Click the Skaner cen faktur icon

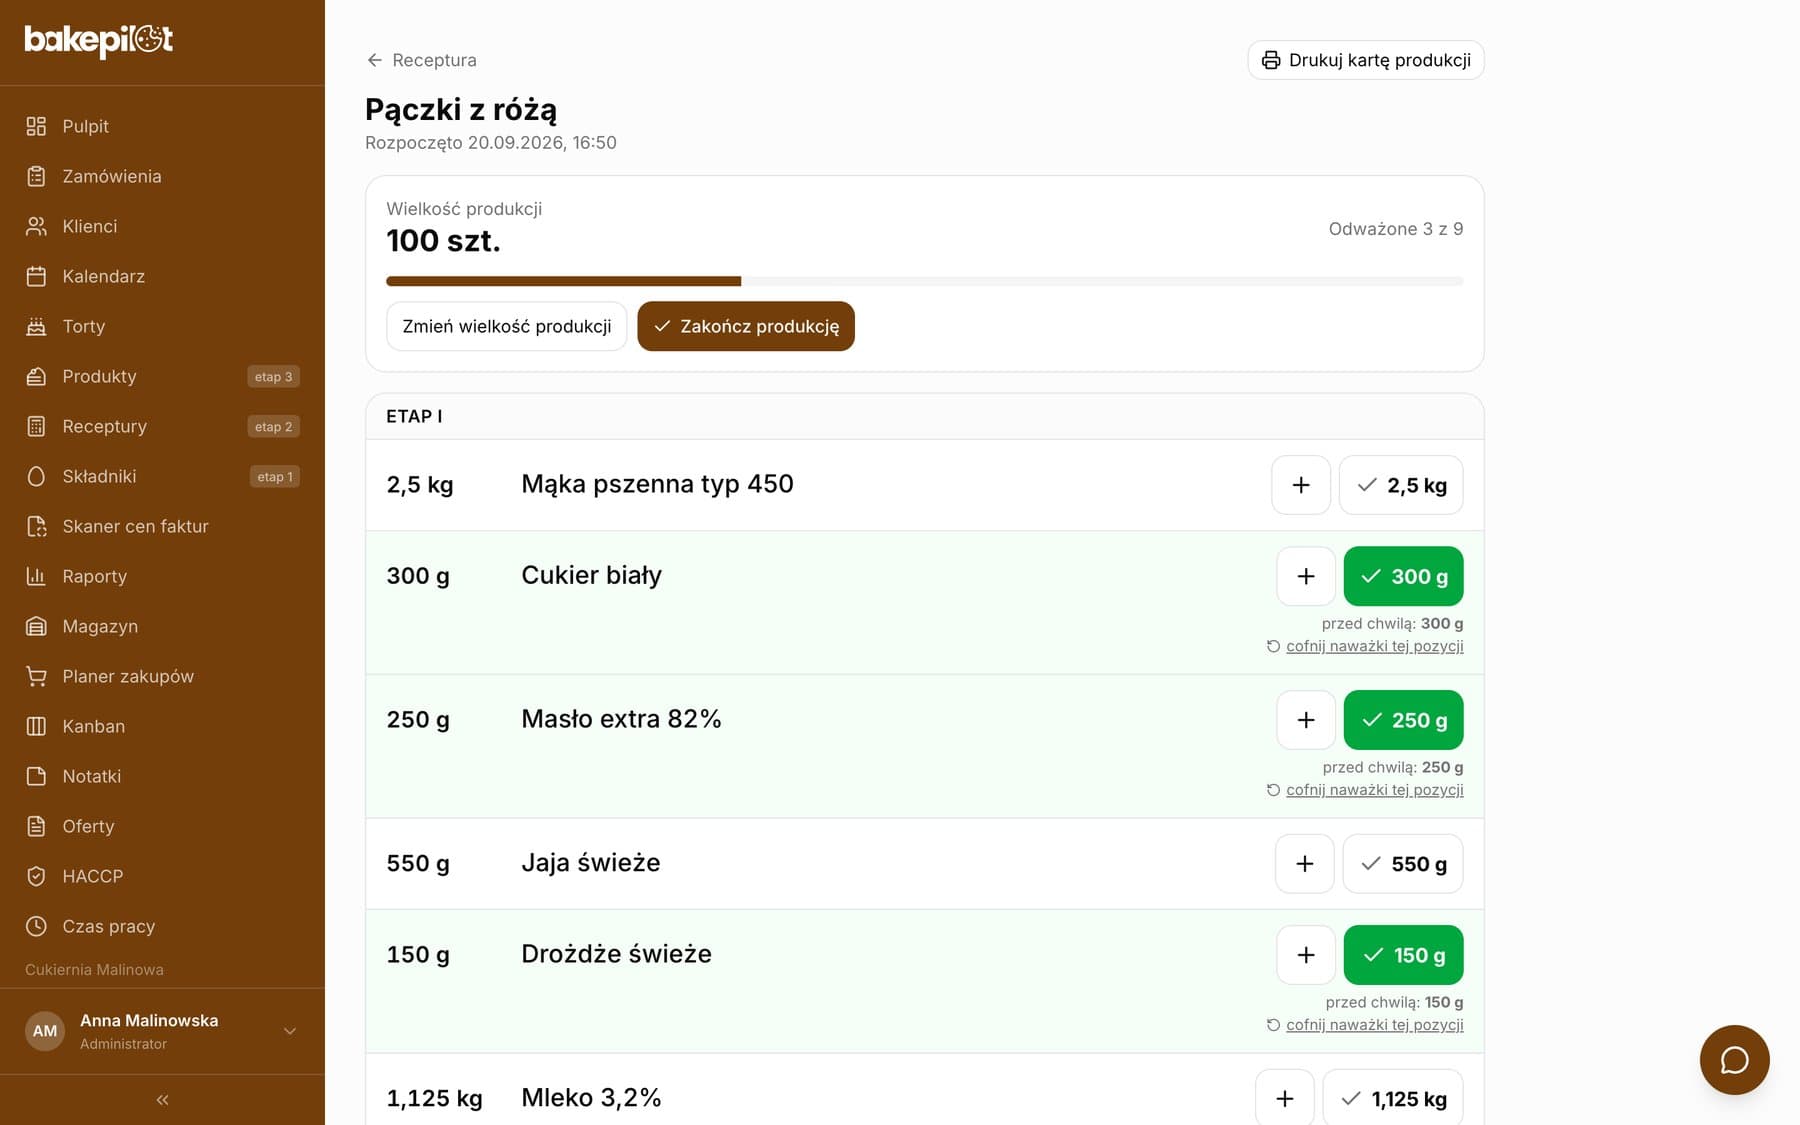(36, 526)
